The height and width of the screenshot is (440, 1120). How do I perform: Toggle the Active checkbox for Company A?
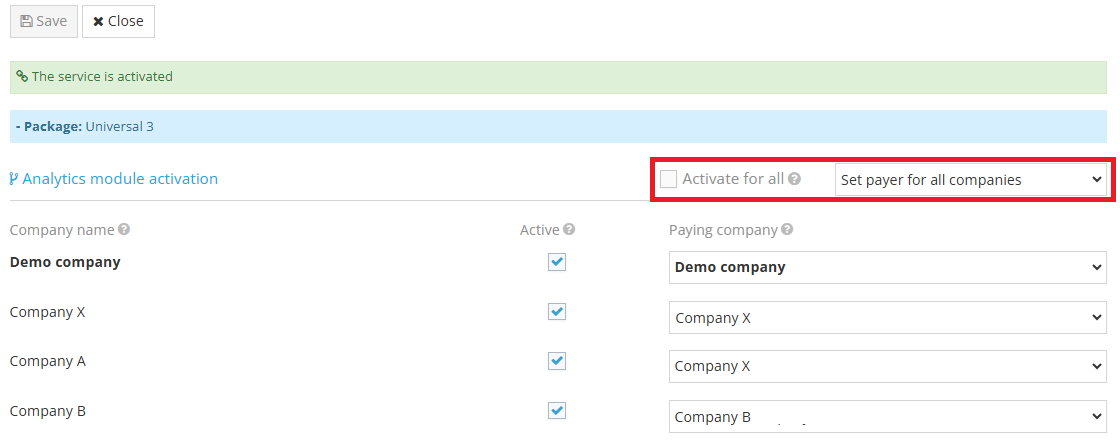click(557, 361)
